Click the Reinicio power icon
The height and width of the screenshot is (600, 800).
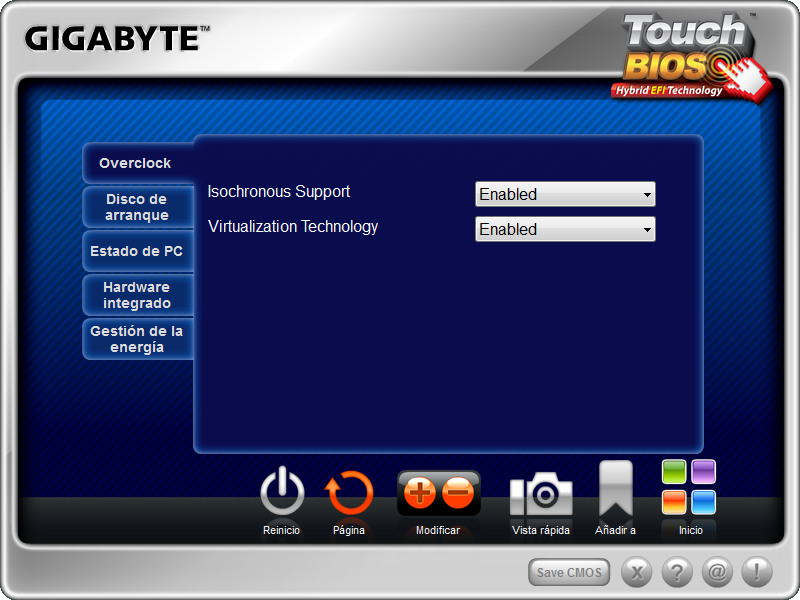281,492
